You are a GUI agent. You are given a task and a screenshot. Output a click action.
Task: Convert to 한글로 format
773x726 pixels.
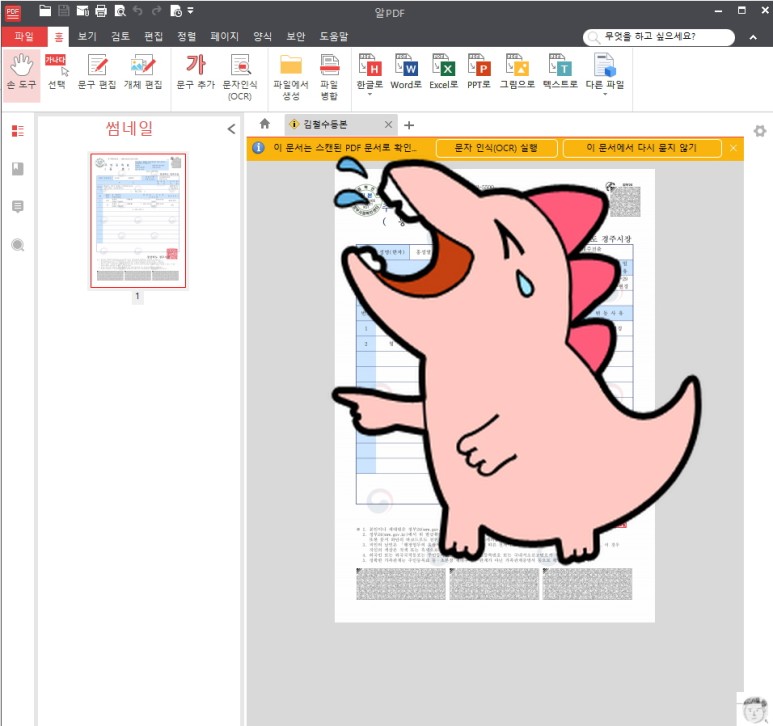pos(370,72)
